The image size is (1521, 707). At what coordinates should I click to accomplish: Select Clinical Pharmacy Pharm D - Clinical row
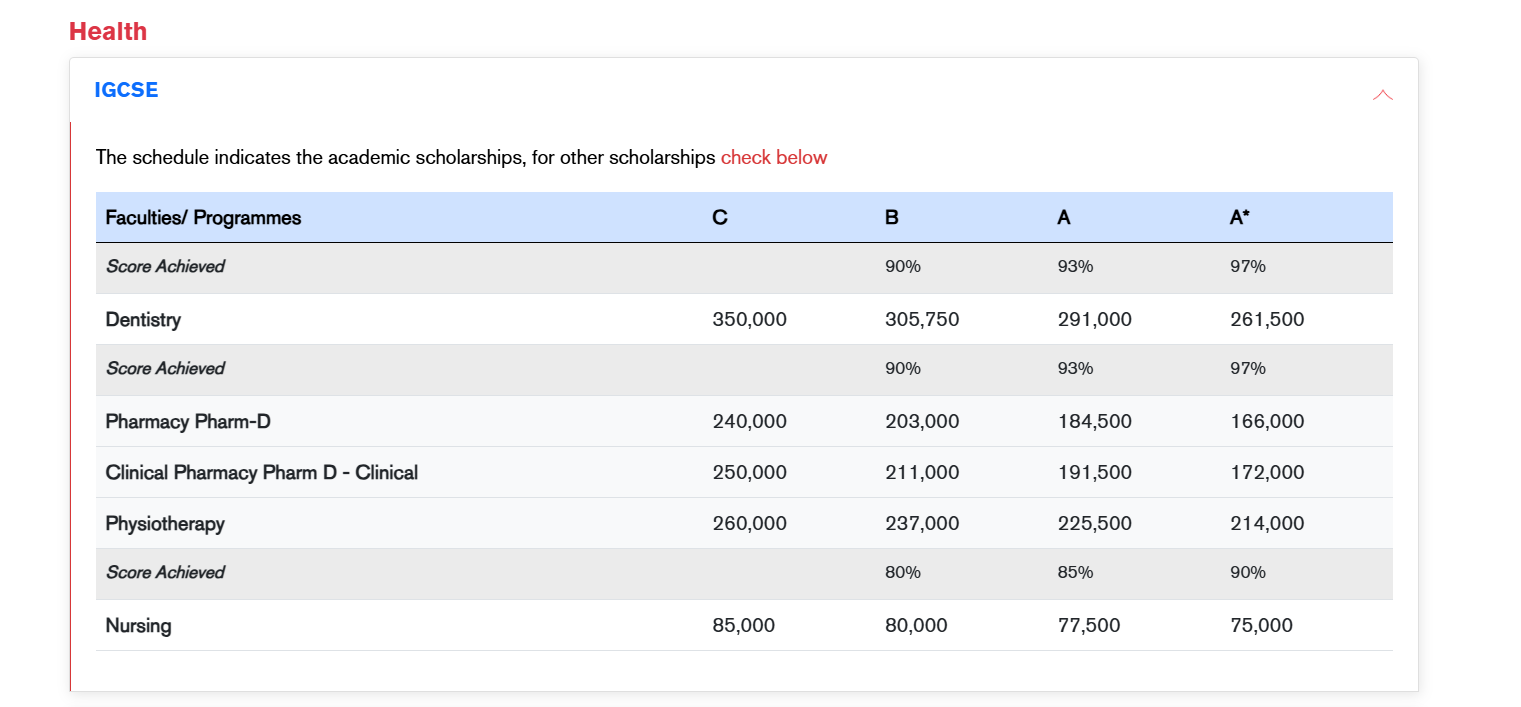(x=261, y=473)
